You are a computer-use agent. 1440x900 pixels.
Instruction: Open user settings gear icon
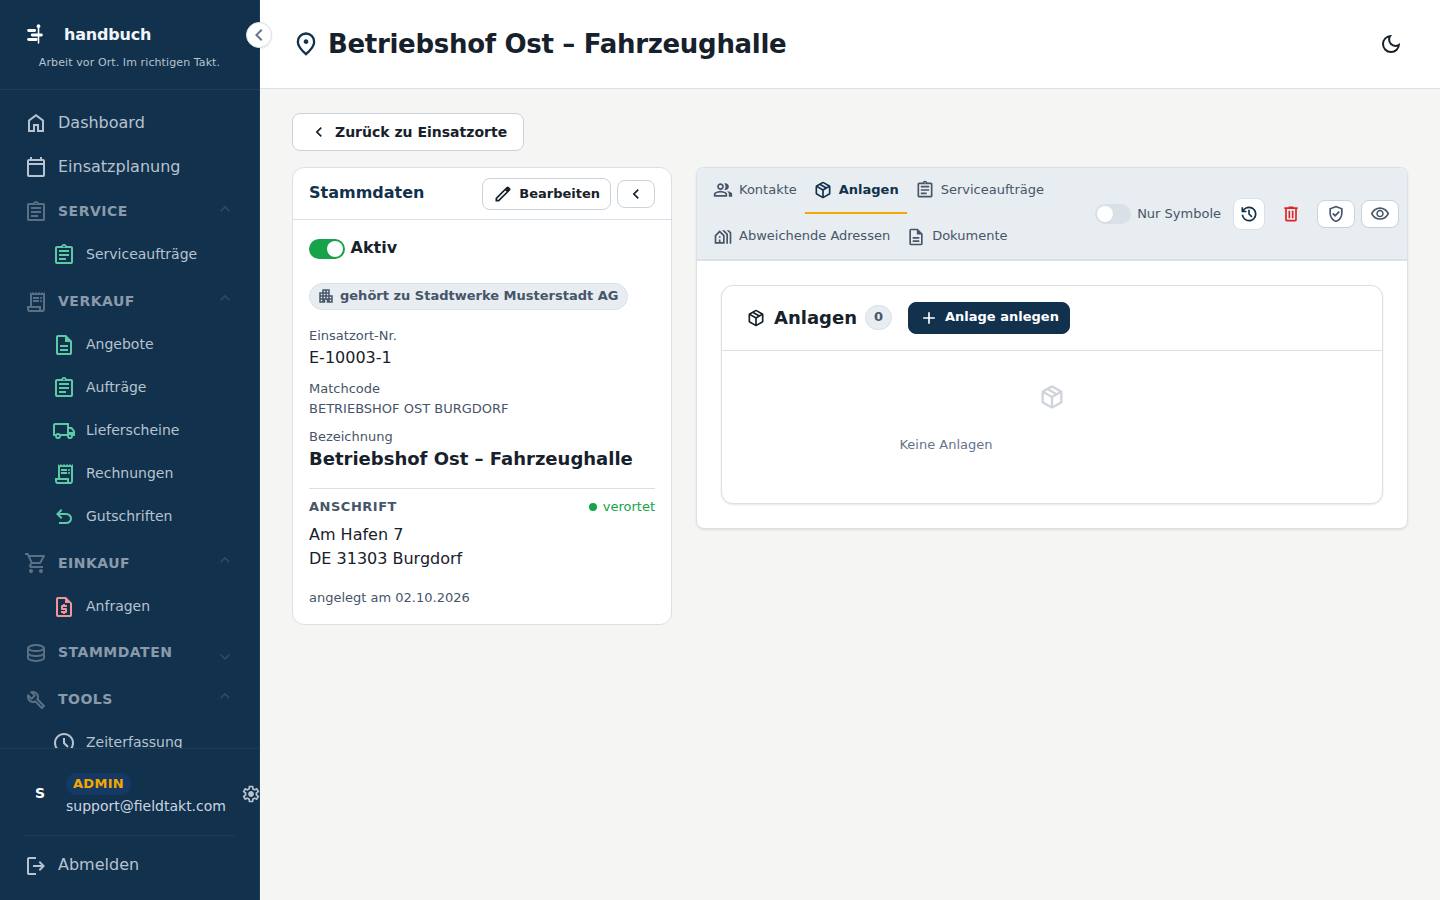[x=250, y=794]
